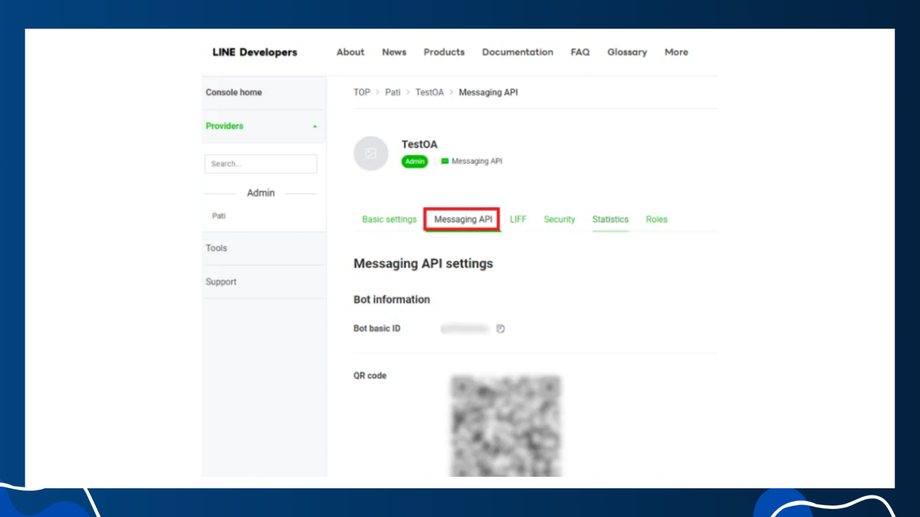920x517 pixels.
Task: Switch to the Basic settings tab
Action: tap(389, 219)
